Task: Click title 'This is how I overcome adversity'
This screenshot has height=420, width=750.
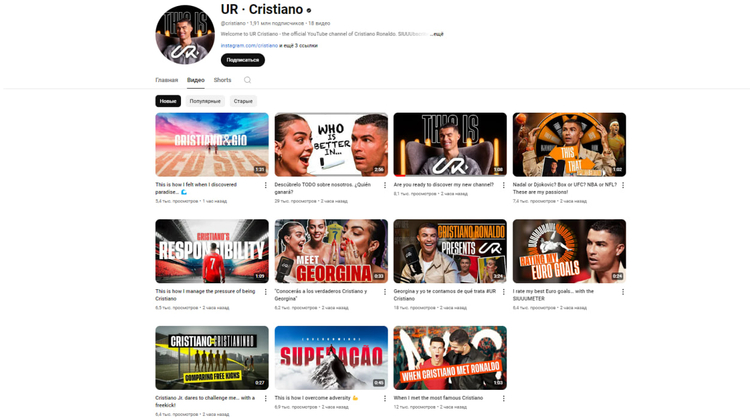Action: pos(316,398)
